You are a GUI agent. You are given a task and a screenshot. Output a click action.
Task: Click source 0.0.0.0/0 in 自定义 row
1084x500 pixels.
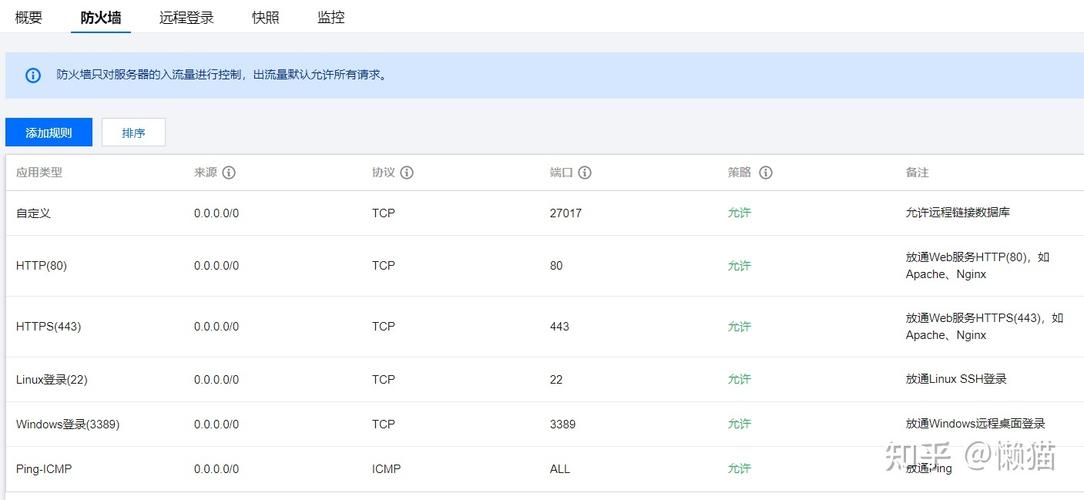pos(216,213)
